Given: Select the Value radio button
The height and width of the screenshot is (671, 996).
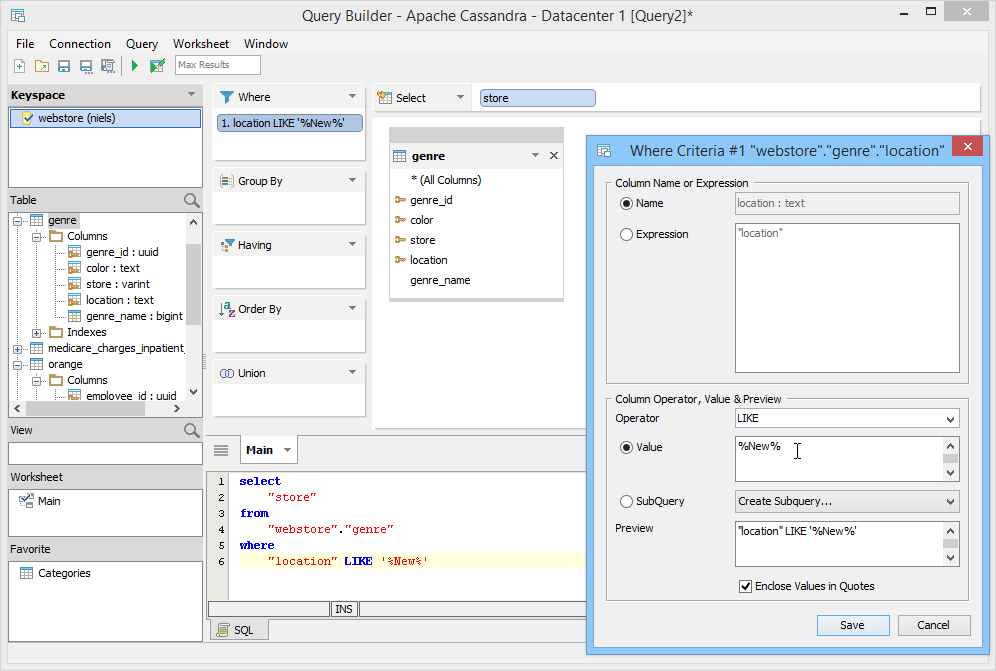Looking at the screenshot, I should pos(626,447).
